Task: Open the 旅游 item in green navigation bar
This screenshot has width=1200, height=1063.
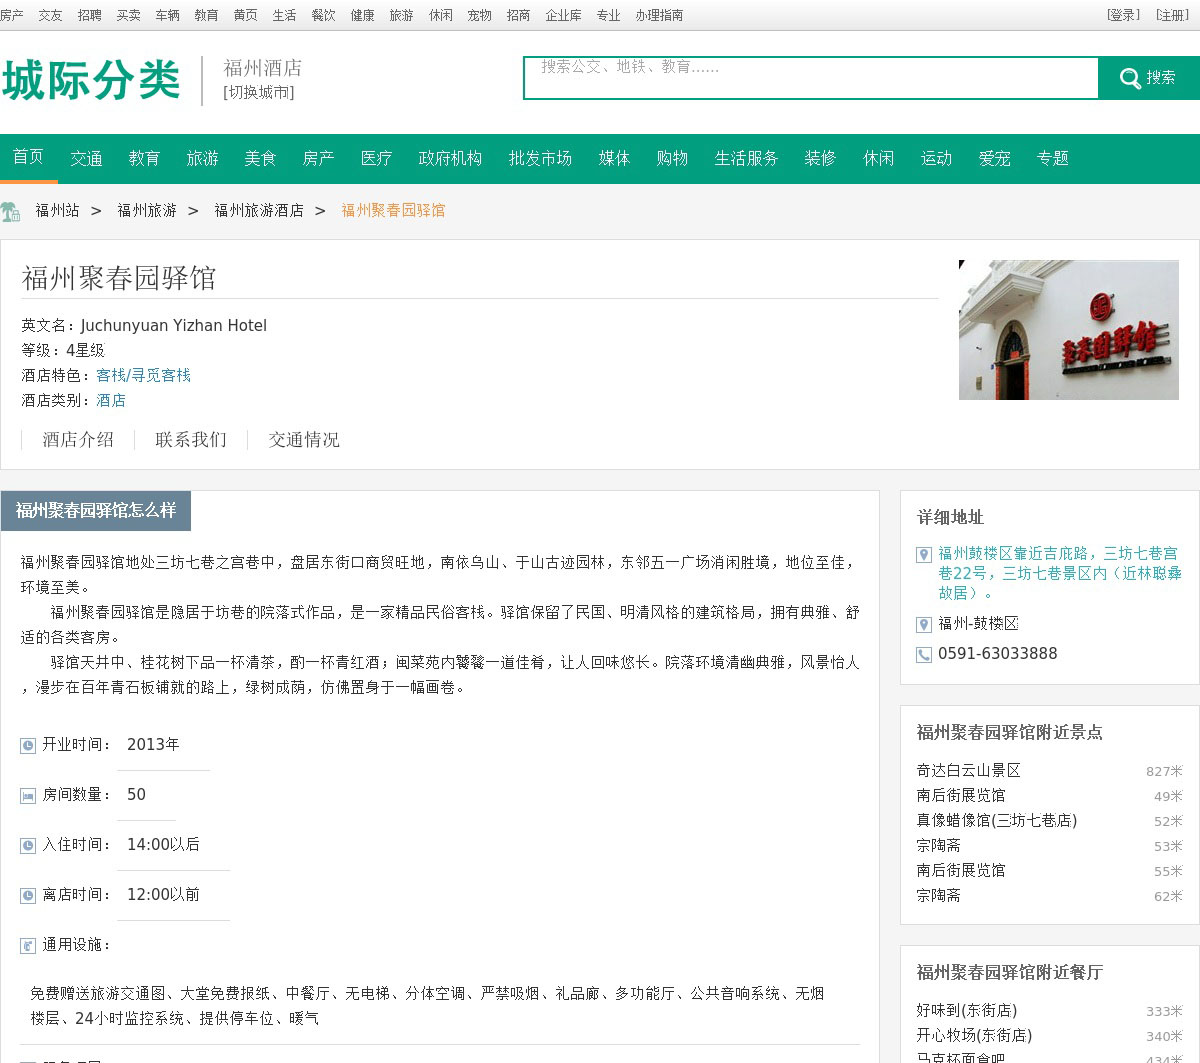Action: tap(202, 158)
